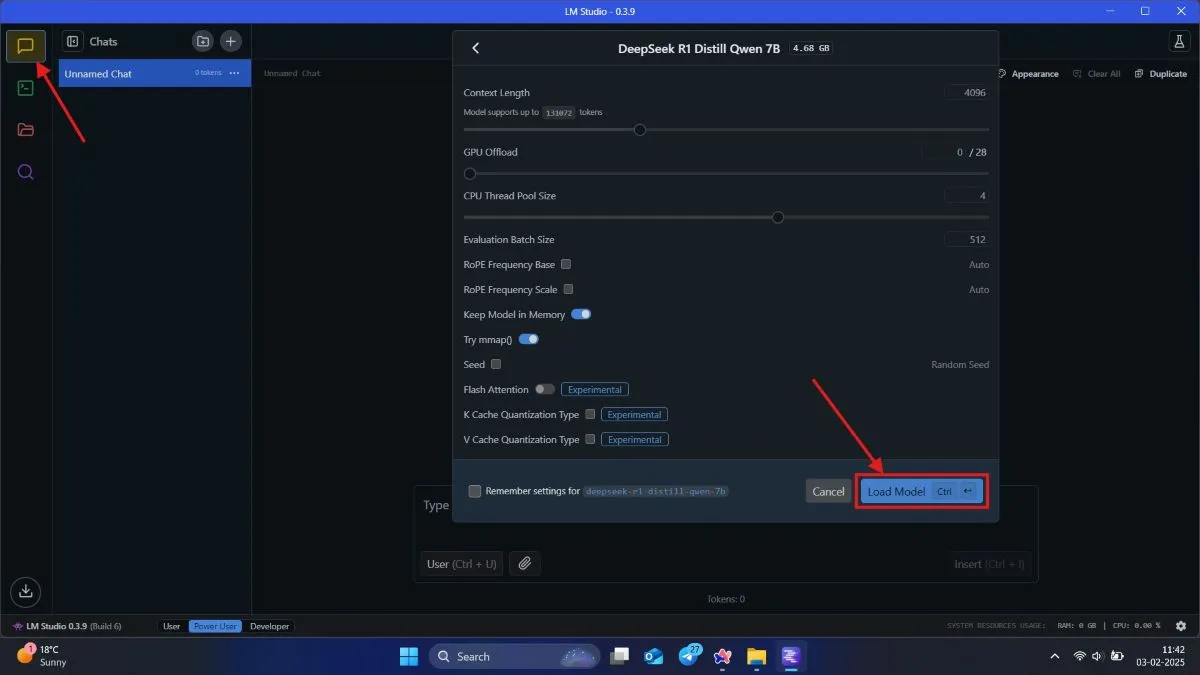The height and width of the screenshot is (675, 1200).
Task: Collapse the Chats panel with sidebar icon
Action: [72, 41]
